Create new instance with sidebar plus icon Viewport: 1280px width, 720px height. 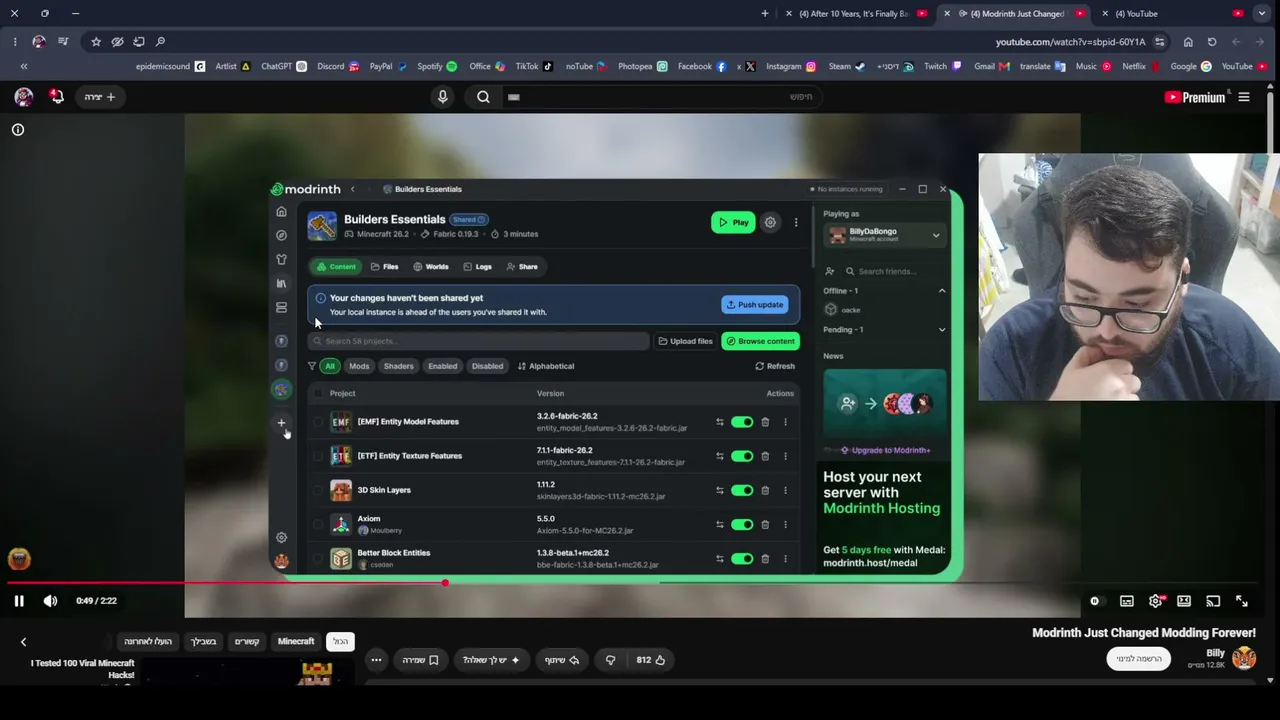tap(281, 423)
